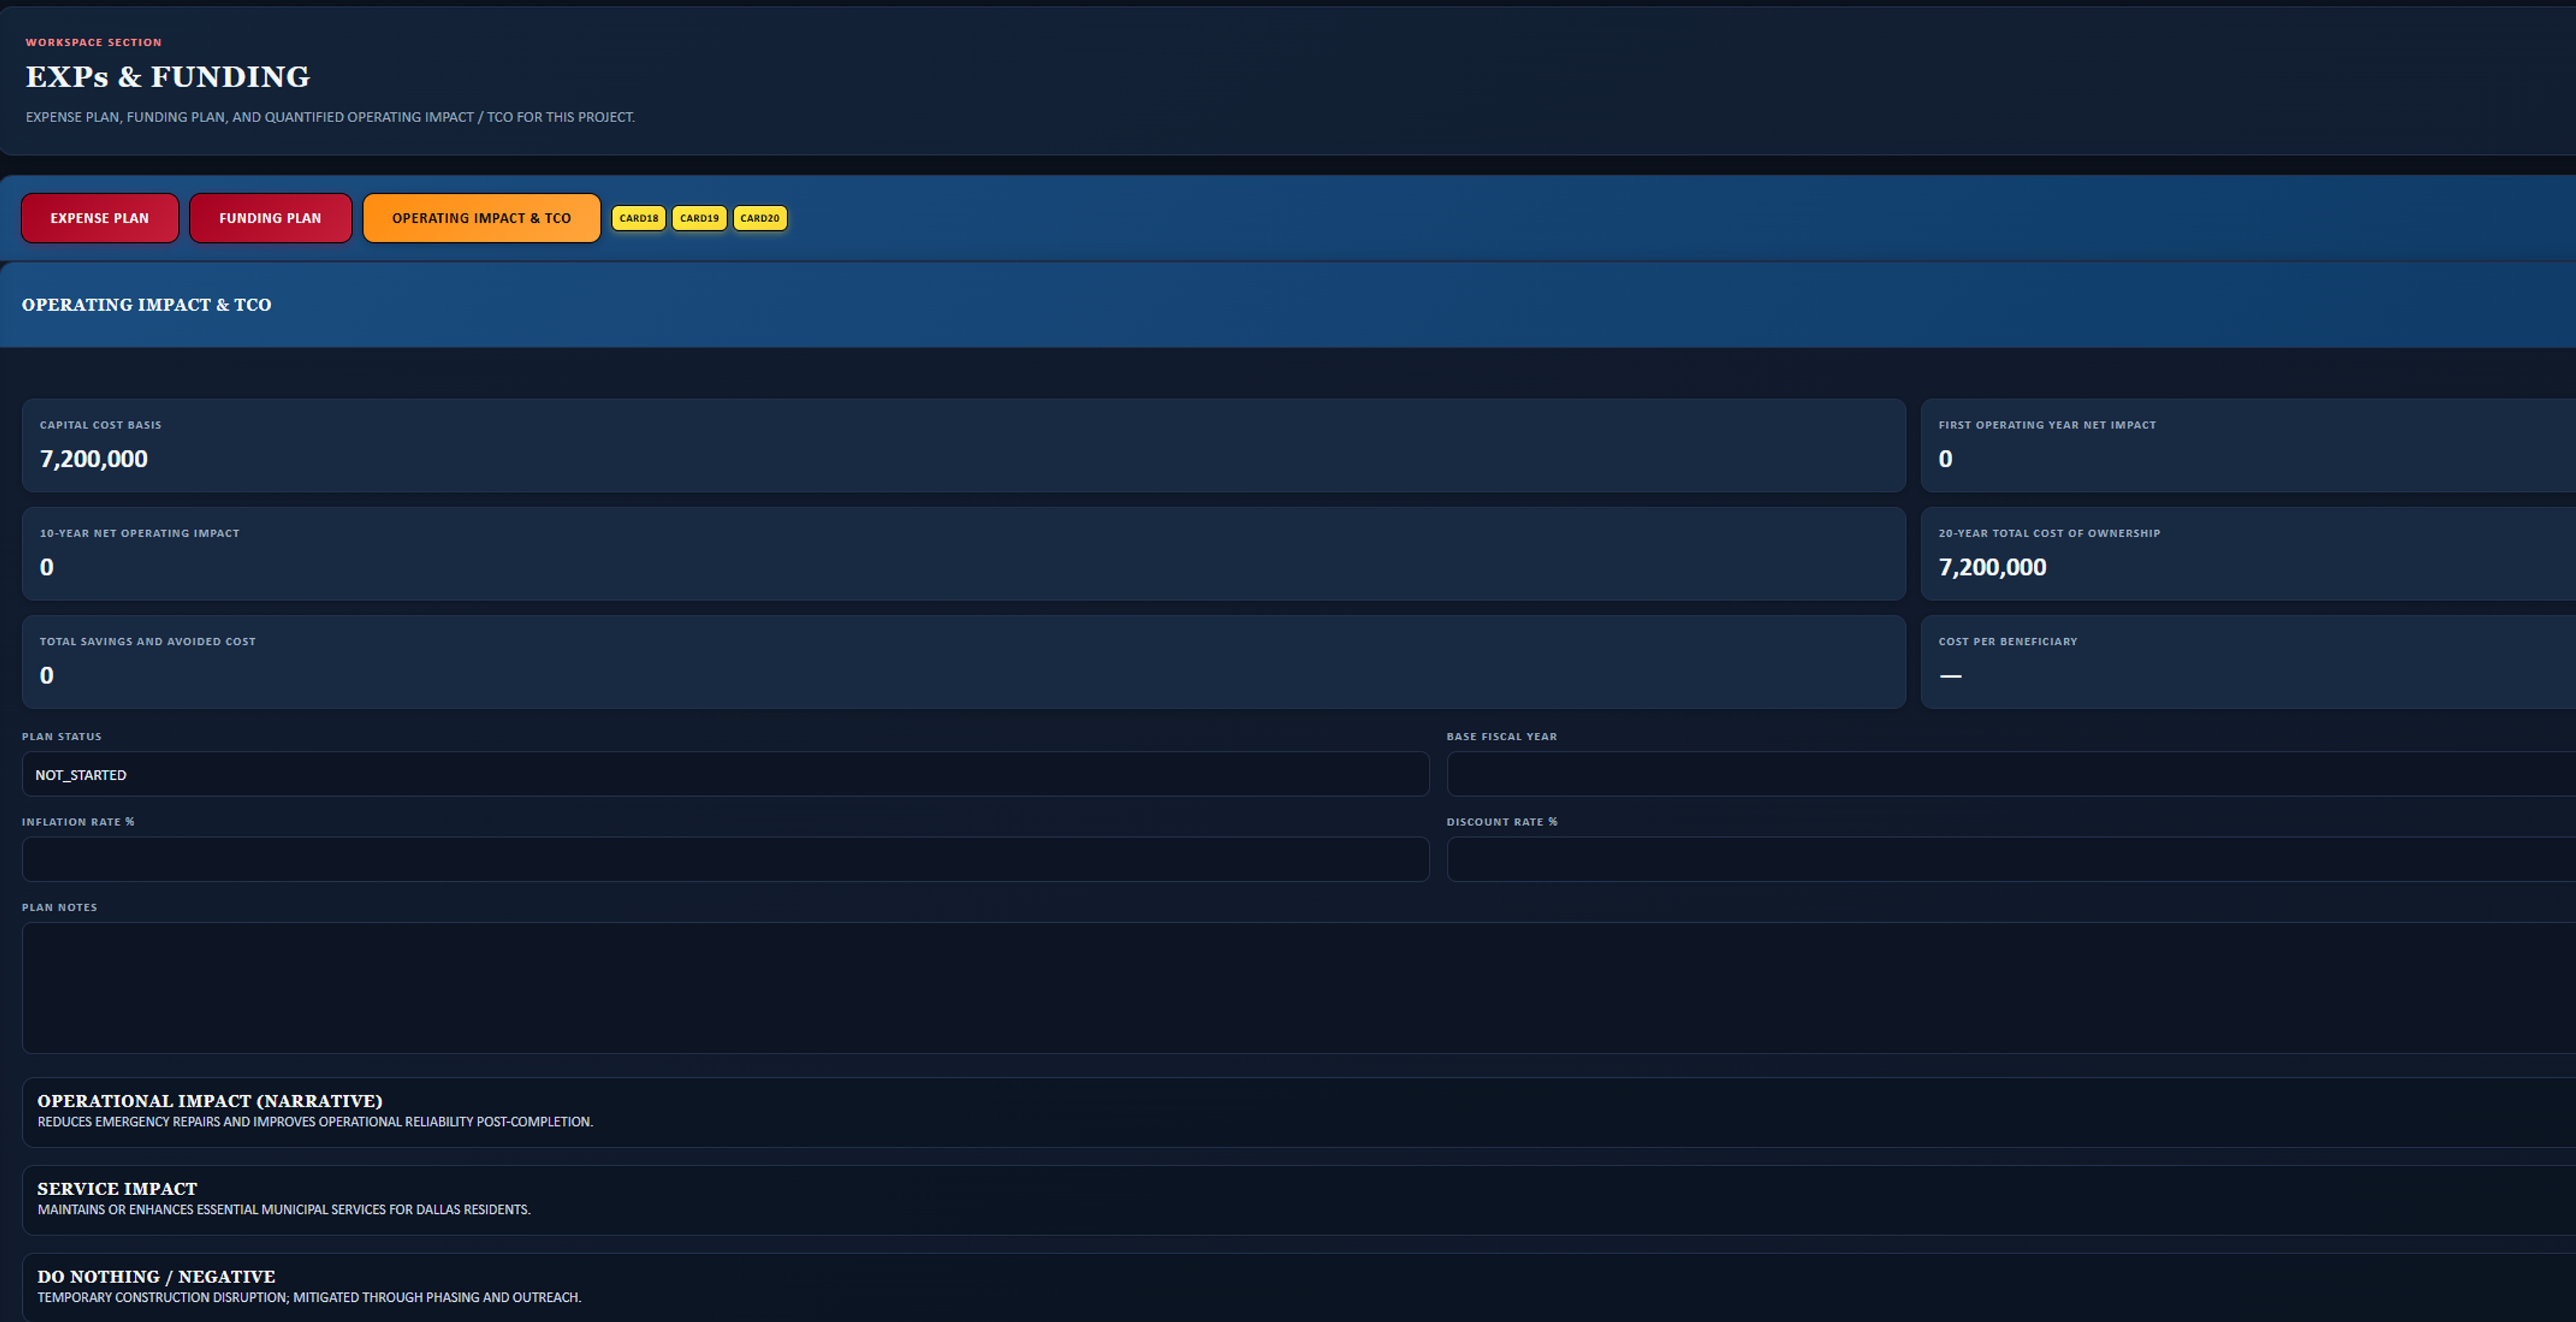The width and height of the screenshot is (2576, 1322).
Task: Select the Operating Impact & TCO tab
Action: coord(481,218)
